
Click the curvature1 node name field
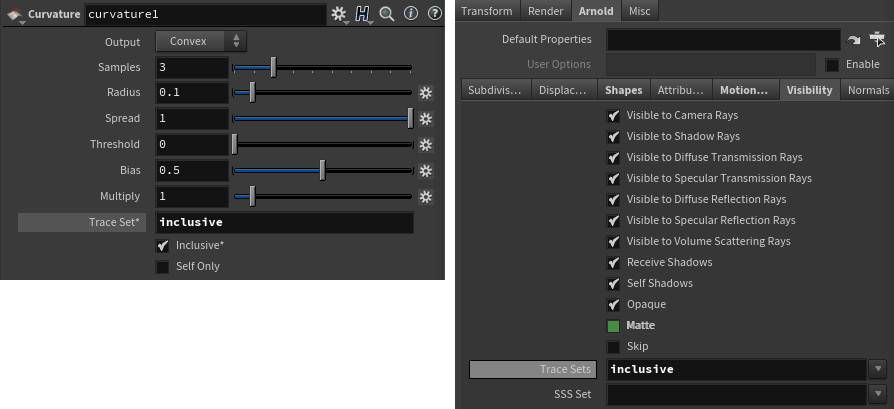point(206,14)
